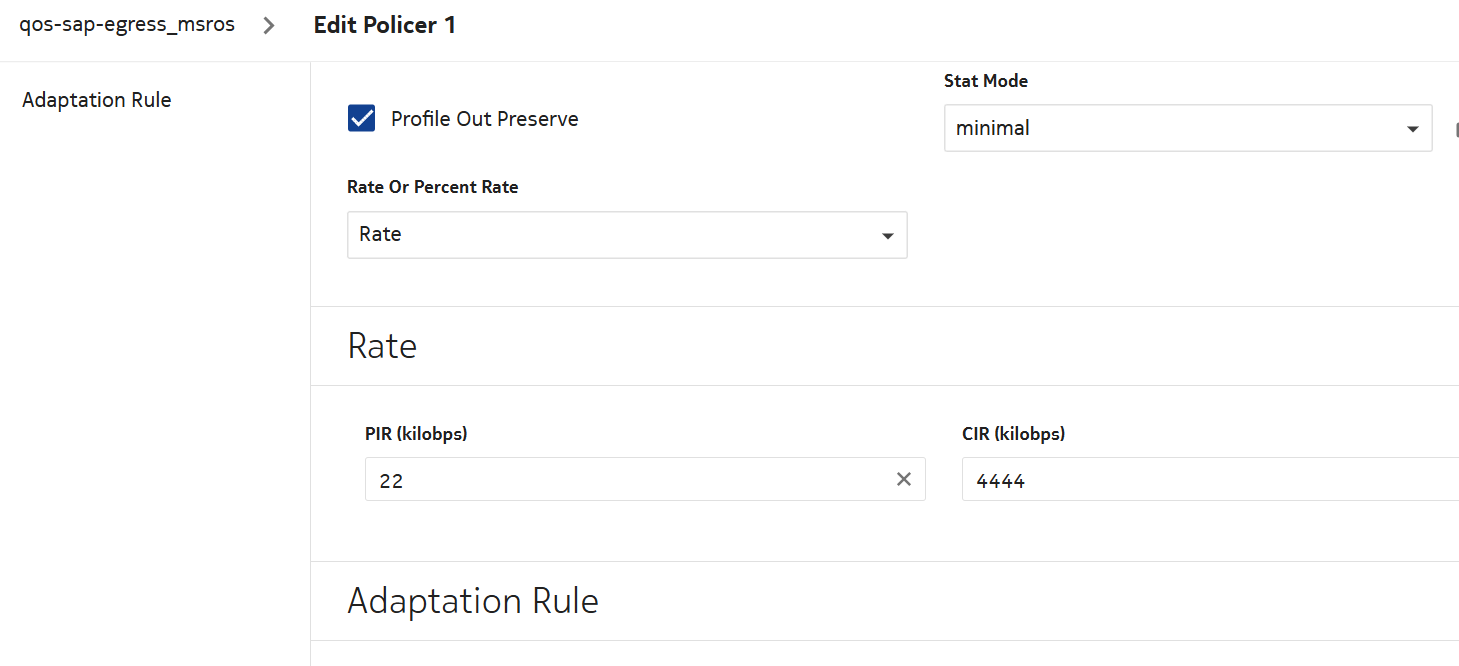
Task: Open the Stat Mode dropdown showing minimal
Action: (1170, 129)
